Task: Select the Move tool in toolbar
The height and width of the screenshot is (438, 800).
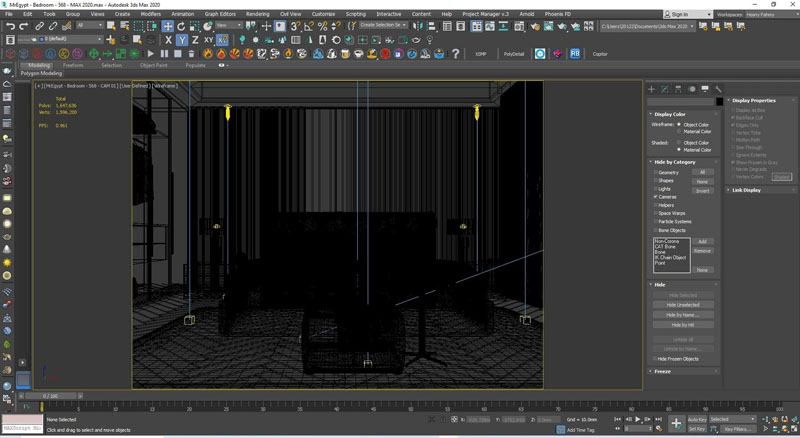Action: [168, 26]
